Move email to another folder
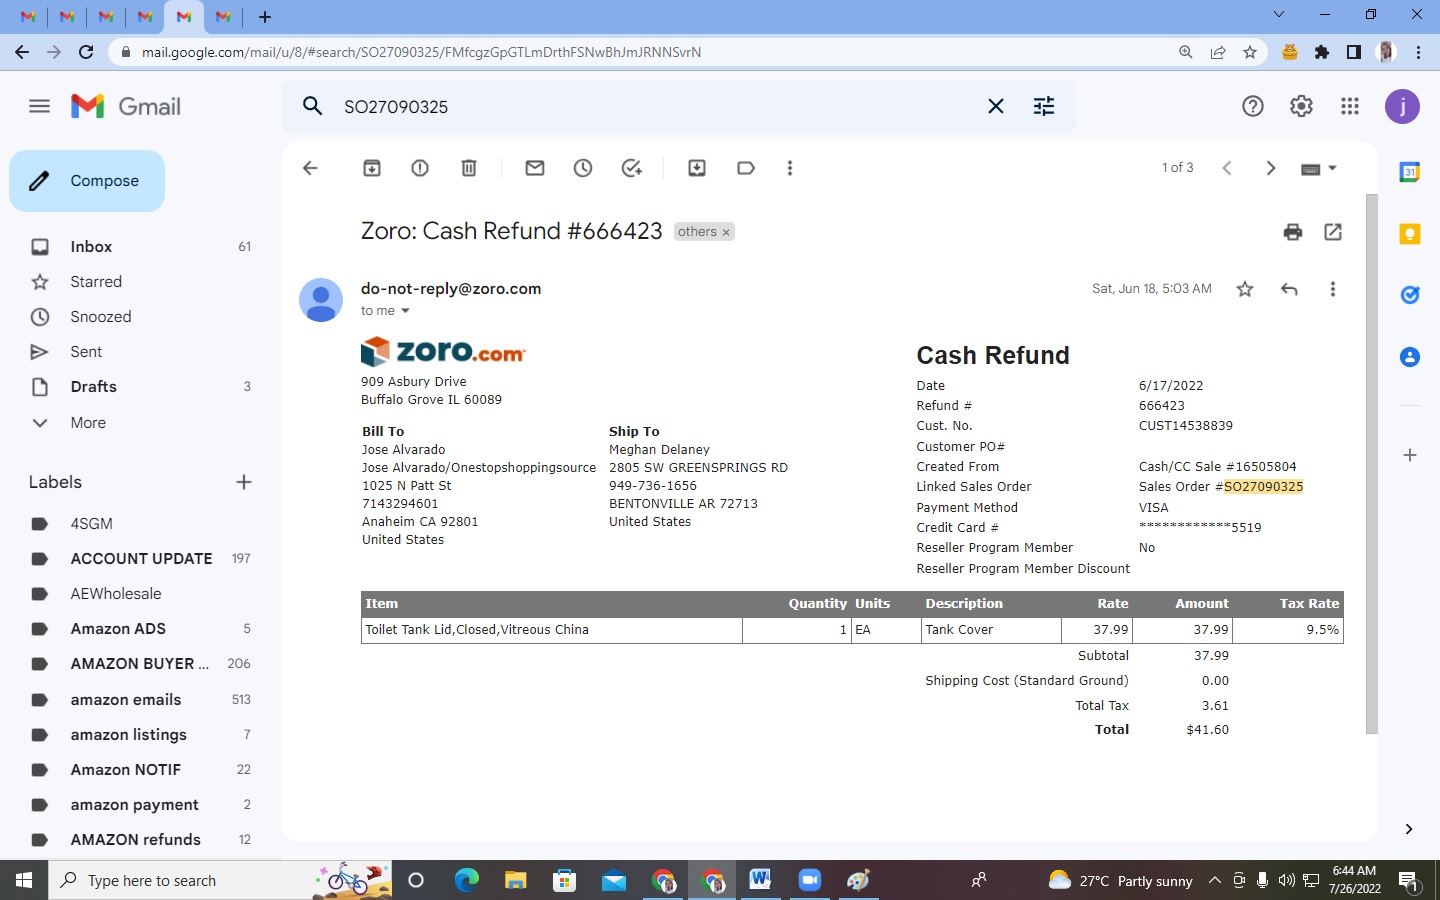Screen dimensions: 1440x900 (x=697, y=168)
